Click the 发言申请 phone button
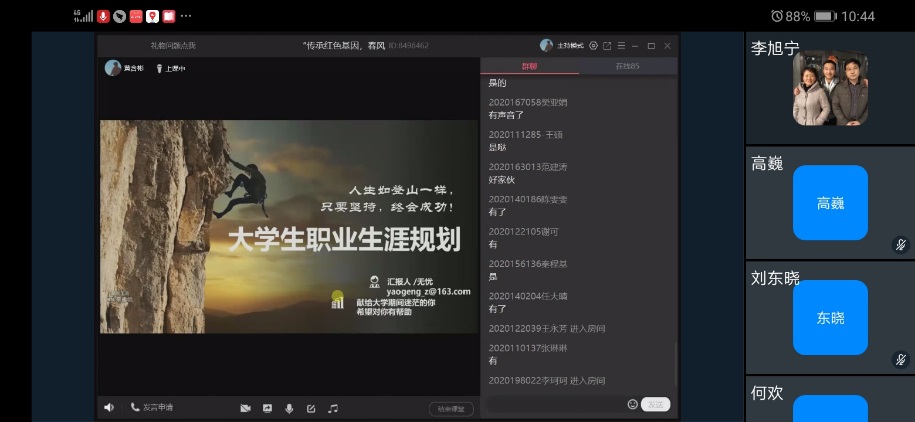The image size is (915, 422). tap(152, 408)
